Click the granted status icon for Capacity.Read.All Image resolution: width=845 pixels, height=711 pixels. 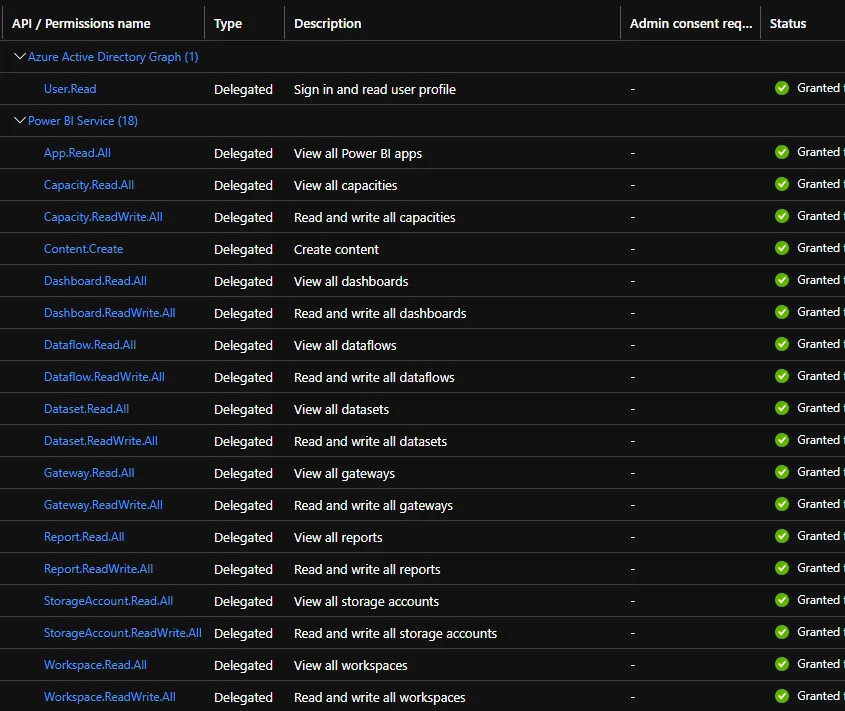pos(782,184)
